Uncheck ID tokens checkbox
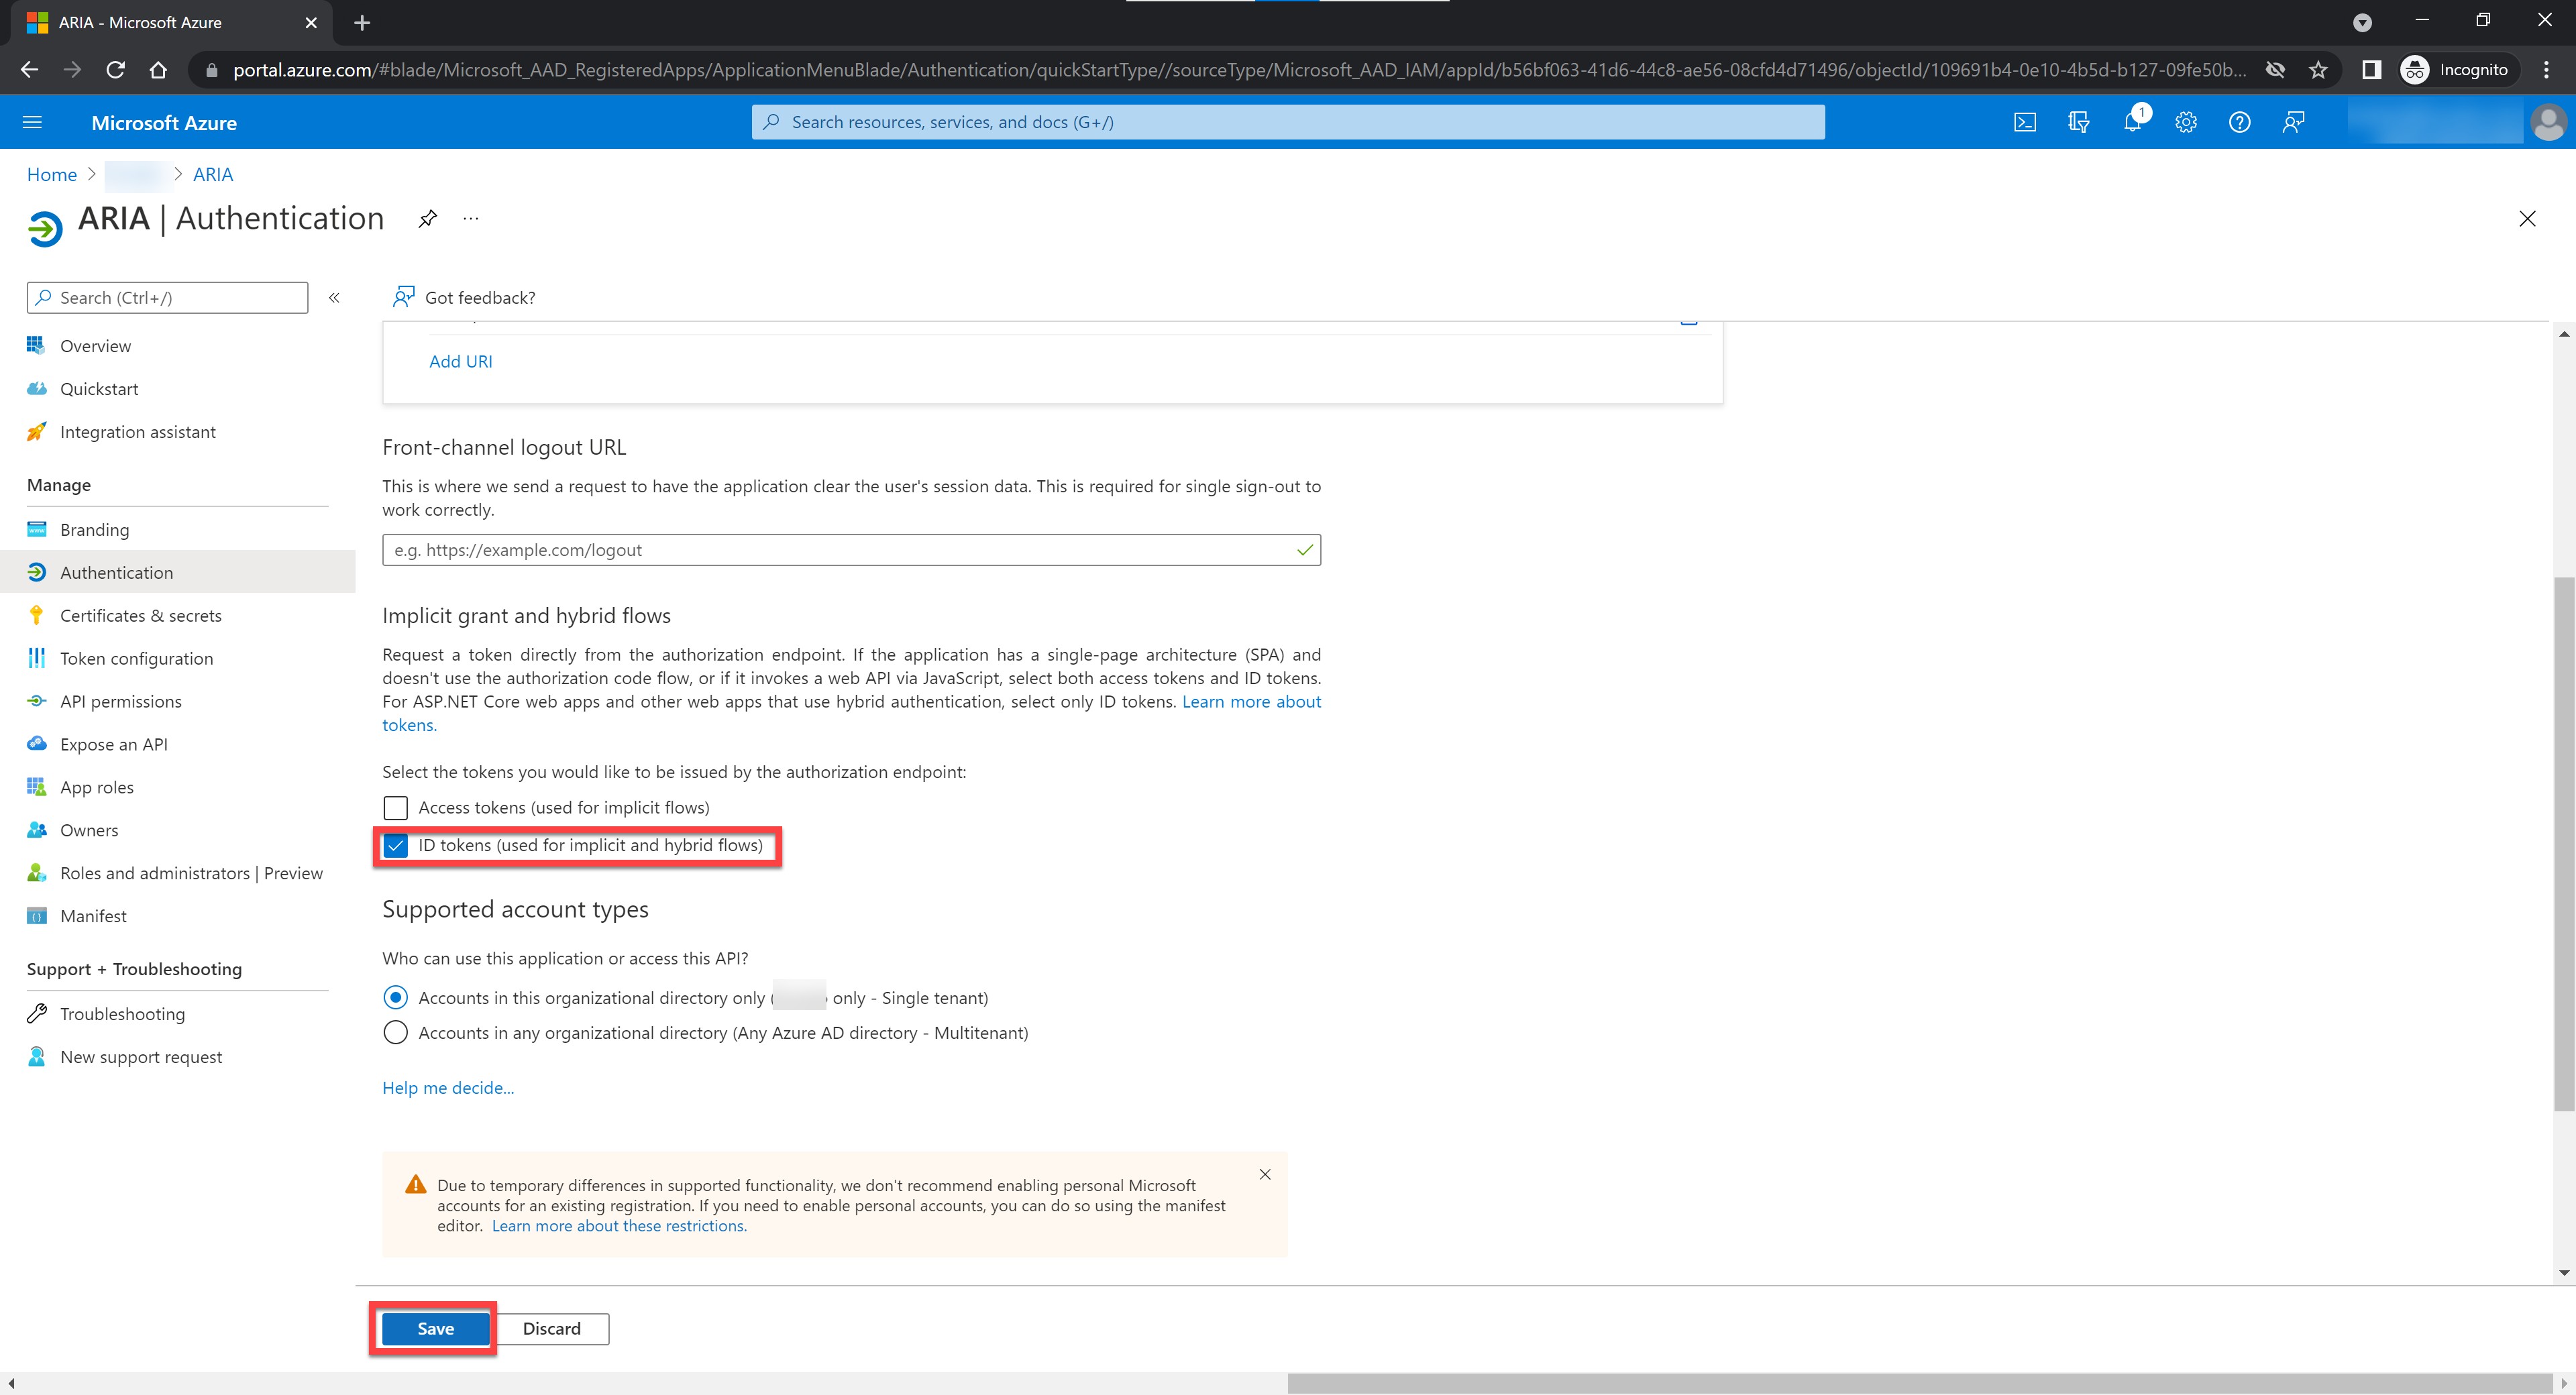Screen dimensions: 2576x1395 tap(396, 846)
